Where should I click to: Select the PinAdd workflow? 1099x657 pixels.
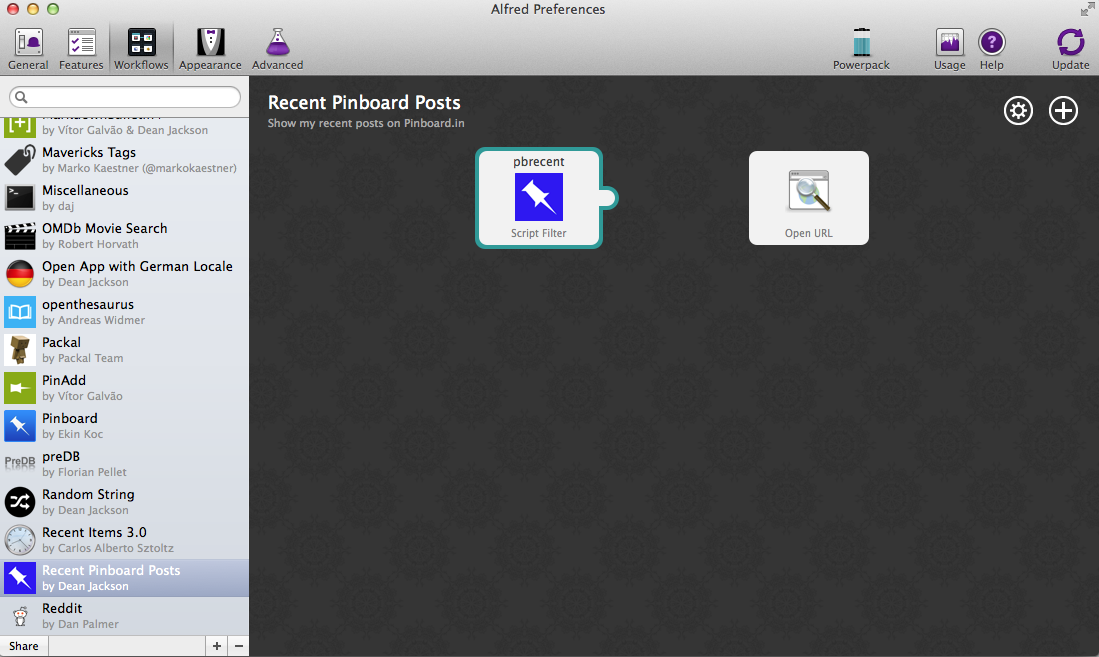[x=125, y=388]
